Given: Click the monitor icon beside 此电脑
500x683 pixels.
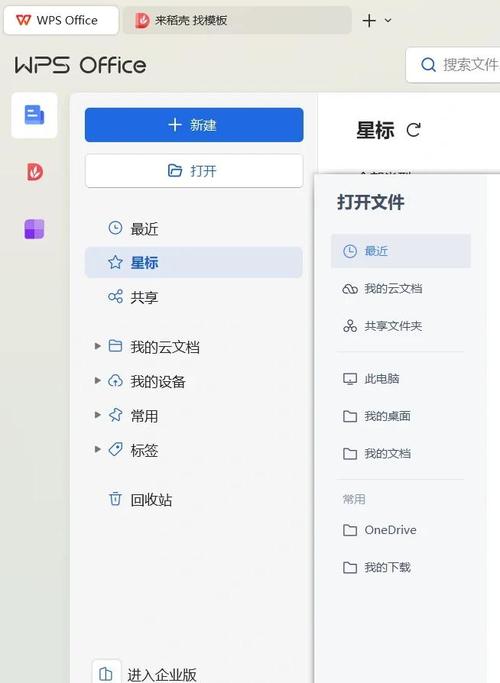Looking at the screenshot, I should coord(350,379).
